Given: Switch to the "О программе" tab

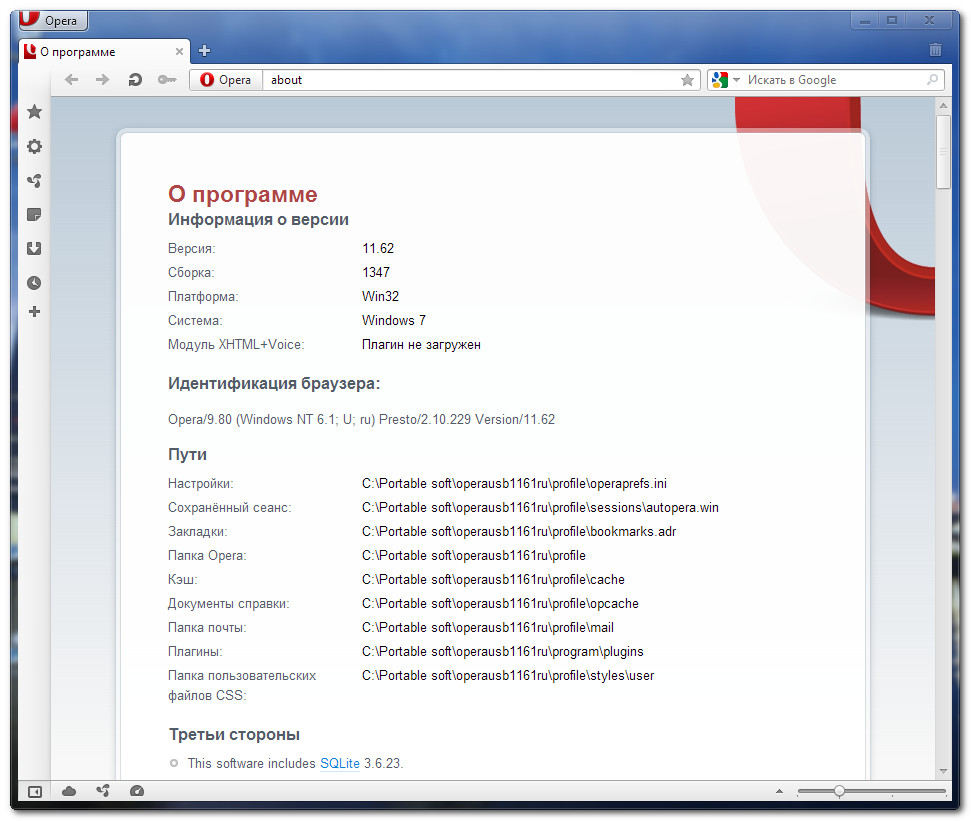Looking at the screenshot, I should coord(104,52).
